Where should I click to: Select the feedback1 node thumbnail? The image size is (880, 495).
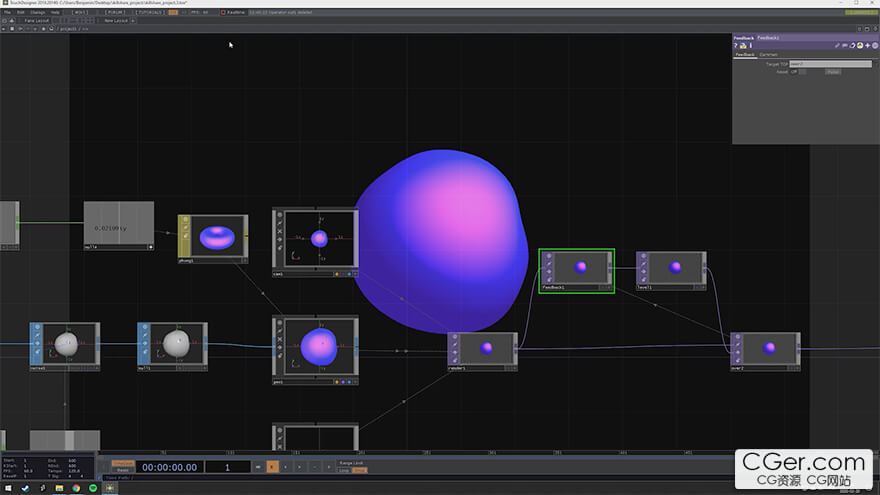(x=580, y=267)
